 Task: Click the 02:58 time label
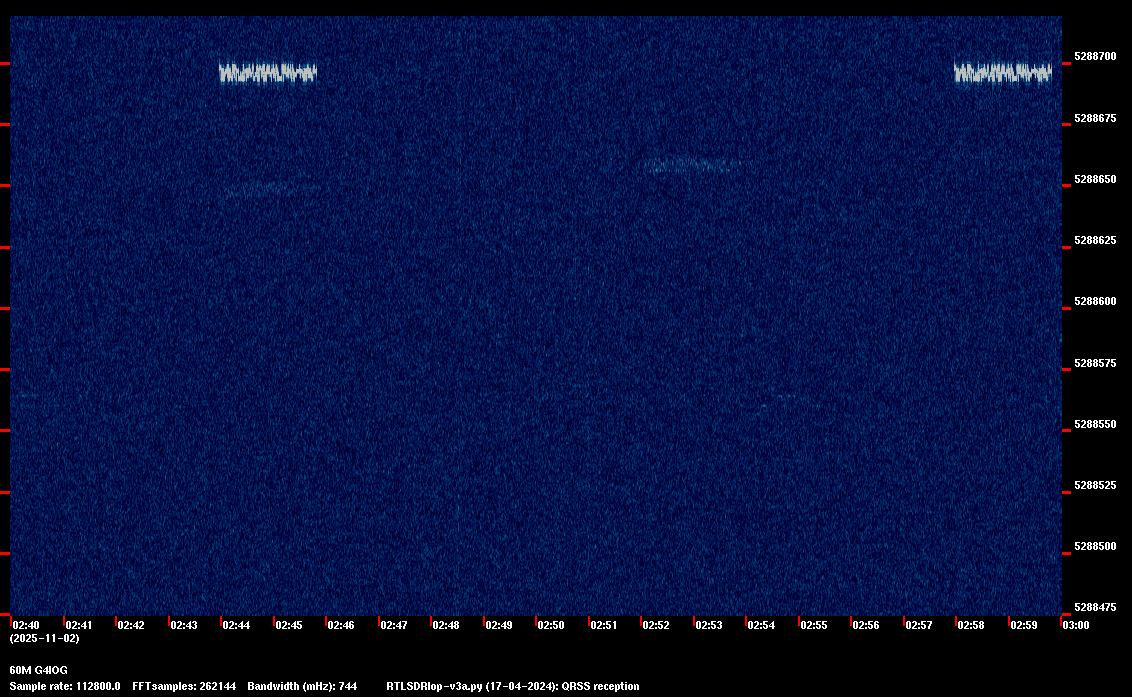pyautogui.click(x=970, y=625)
